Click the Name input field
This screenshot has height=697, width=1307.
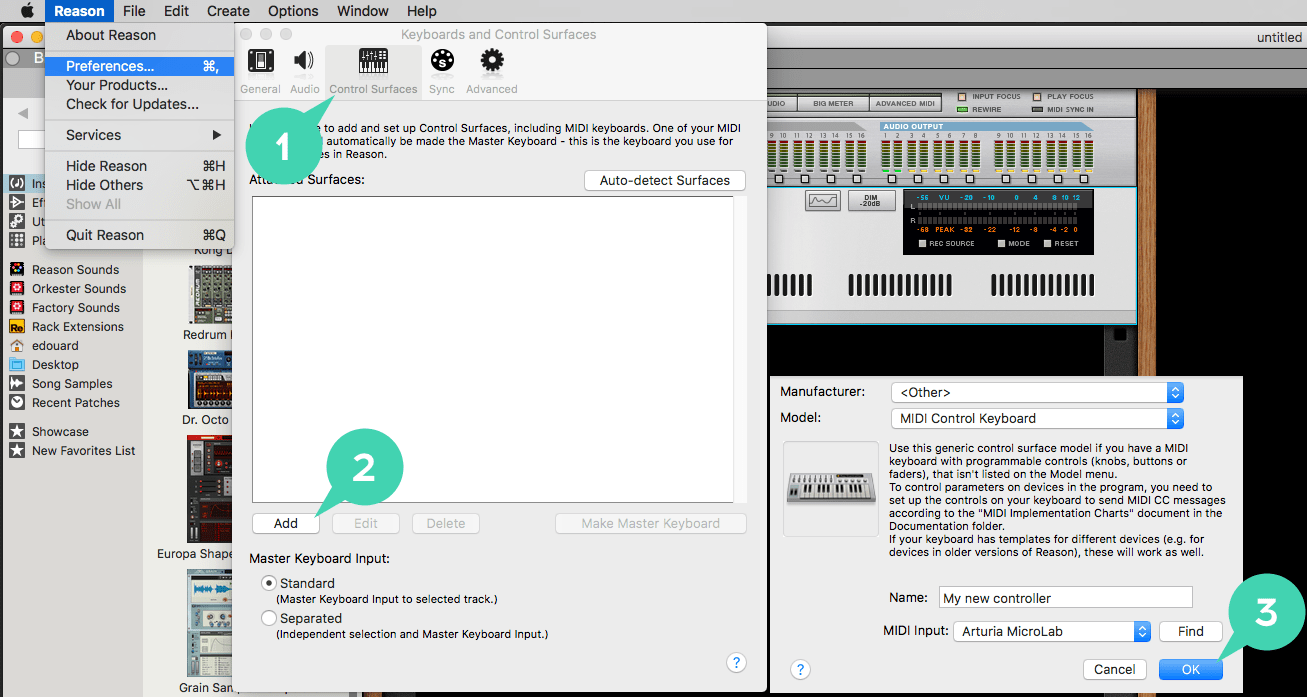coord(1066,598)
